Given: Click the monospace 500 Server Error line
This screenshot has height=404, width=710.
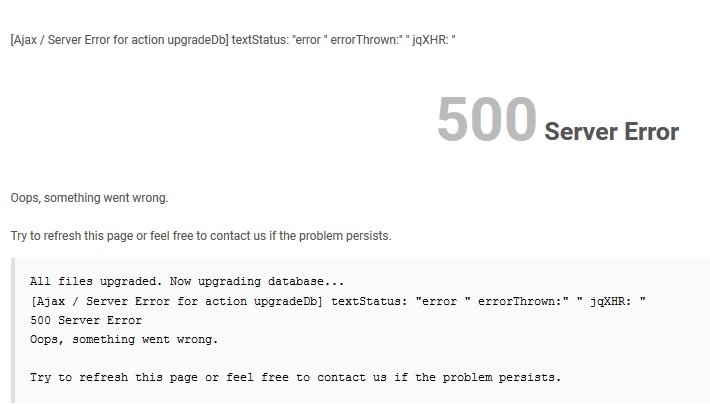Looking at the screenshot, I should pyautogui.click(x=86, y=320).
